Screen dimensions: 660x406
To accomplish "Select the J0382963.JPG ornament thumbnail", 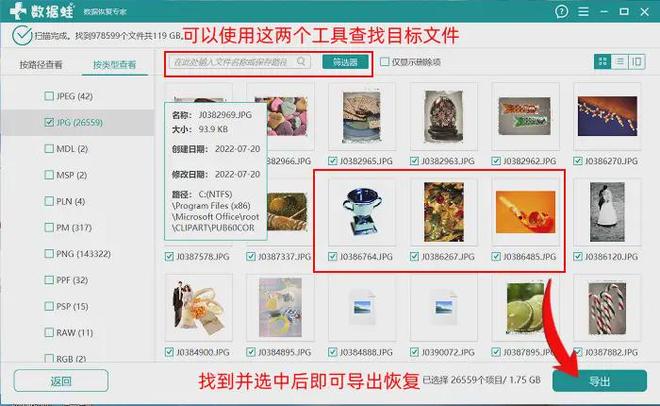I will 444,117.
